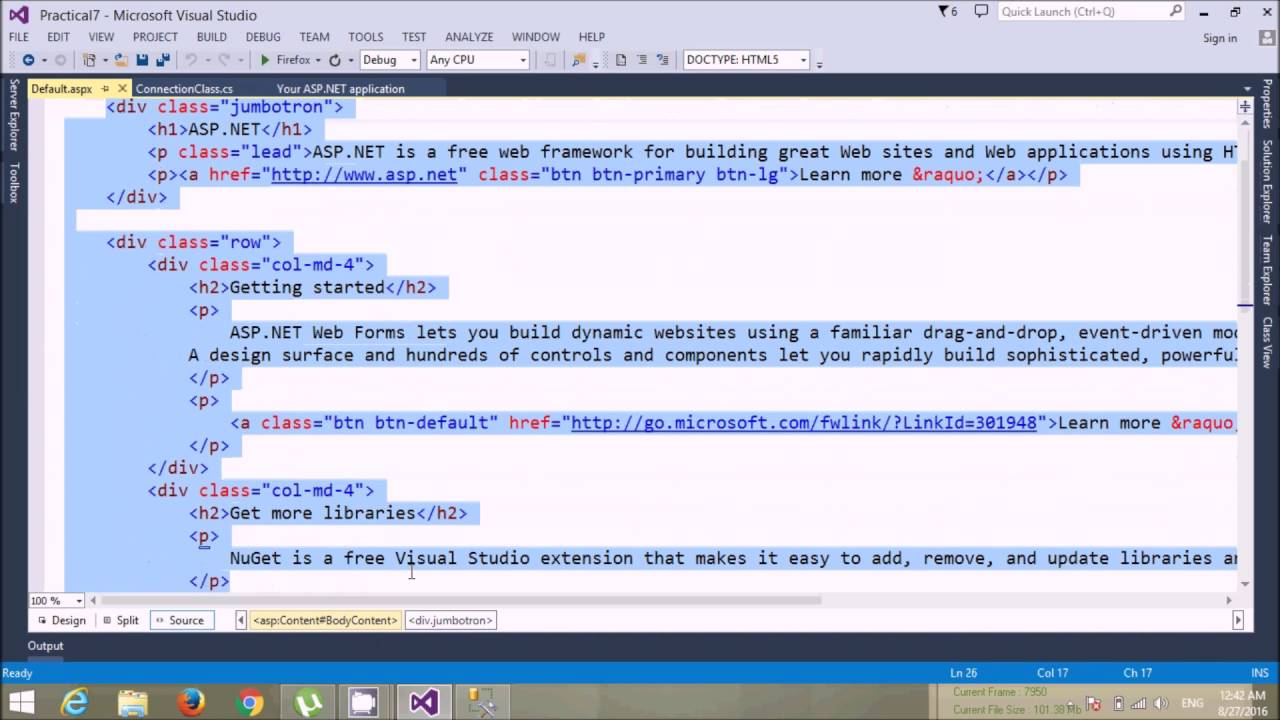Expand the New Project dropdown arrow

104,60
